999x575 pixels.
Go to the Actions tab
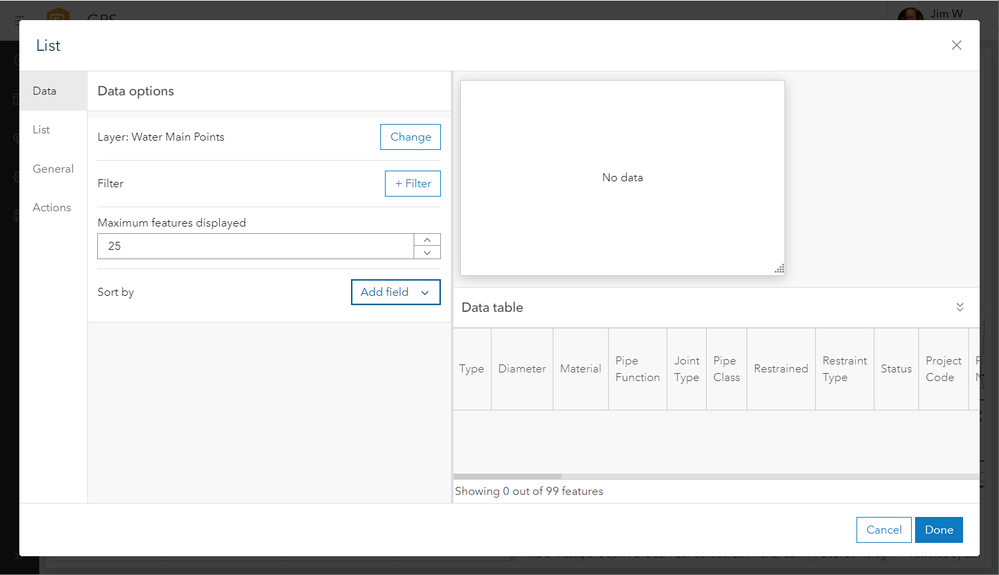(54, 208)
